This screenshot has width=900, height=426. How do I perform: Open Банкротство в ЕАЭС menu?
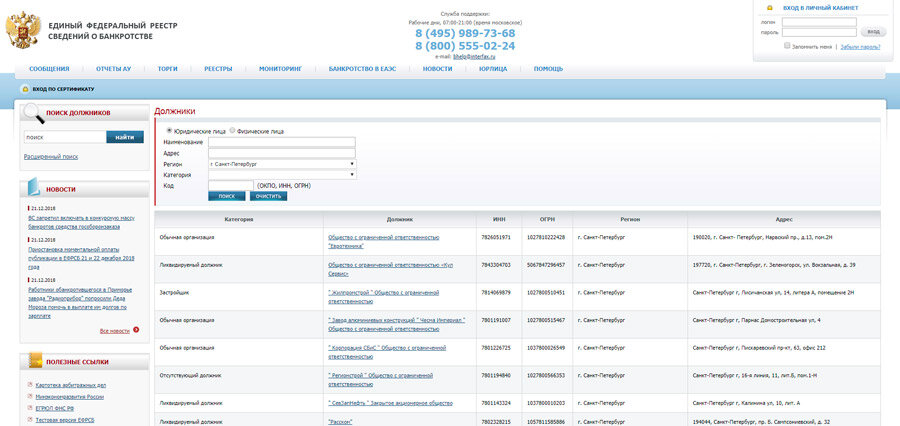click(x=362, y=69)
